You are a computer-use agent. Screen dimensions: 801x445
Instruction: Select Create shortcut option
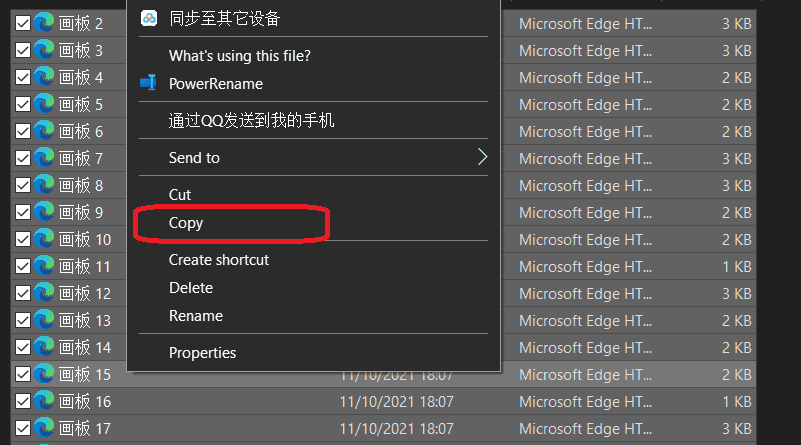219,260
